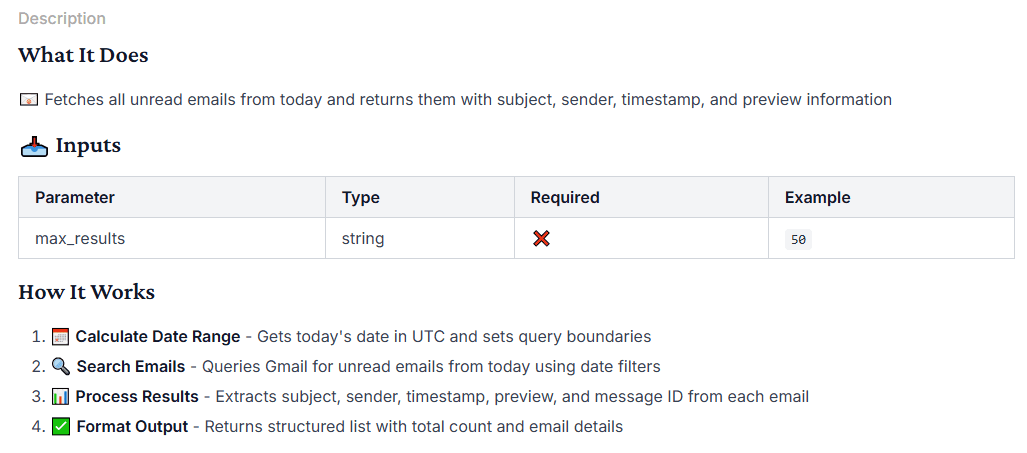Click the magnifying glass icon for Search Emails
Viewport: 1027px width, 453px height.
(x=61, y=367)
